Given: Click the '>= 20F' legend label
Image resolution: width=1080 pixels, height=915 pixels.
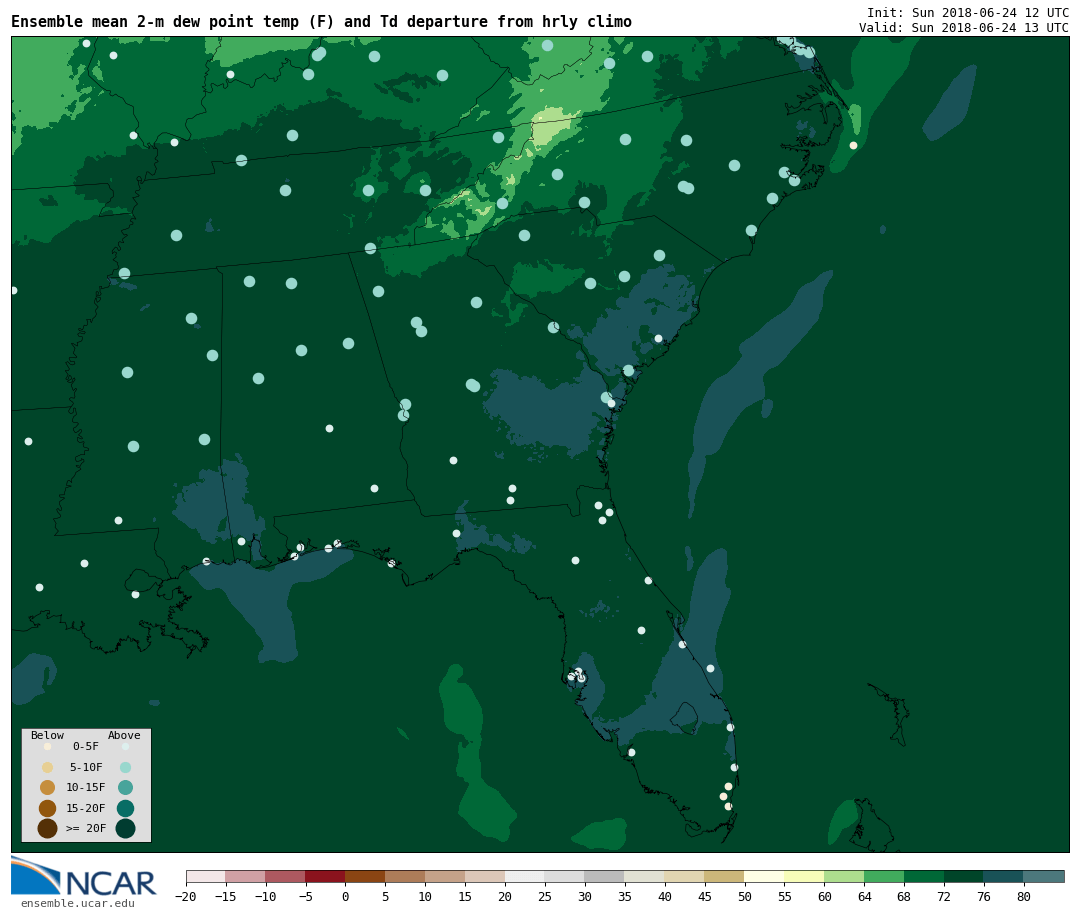Looking at the screenshot, I should point(86,828).
